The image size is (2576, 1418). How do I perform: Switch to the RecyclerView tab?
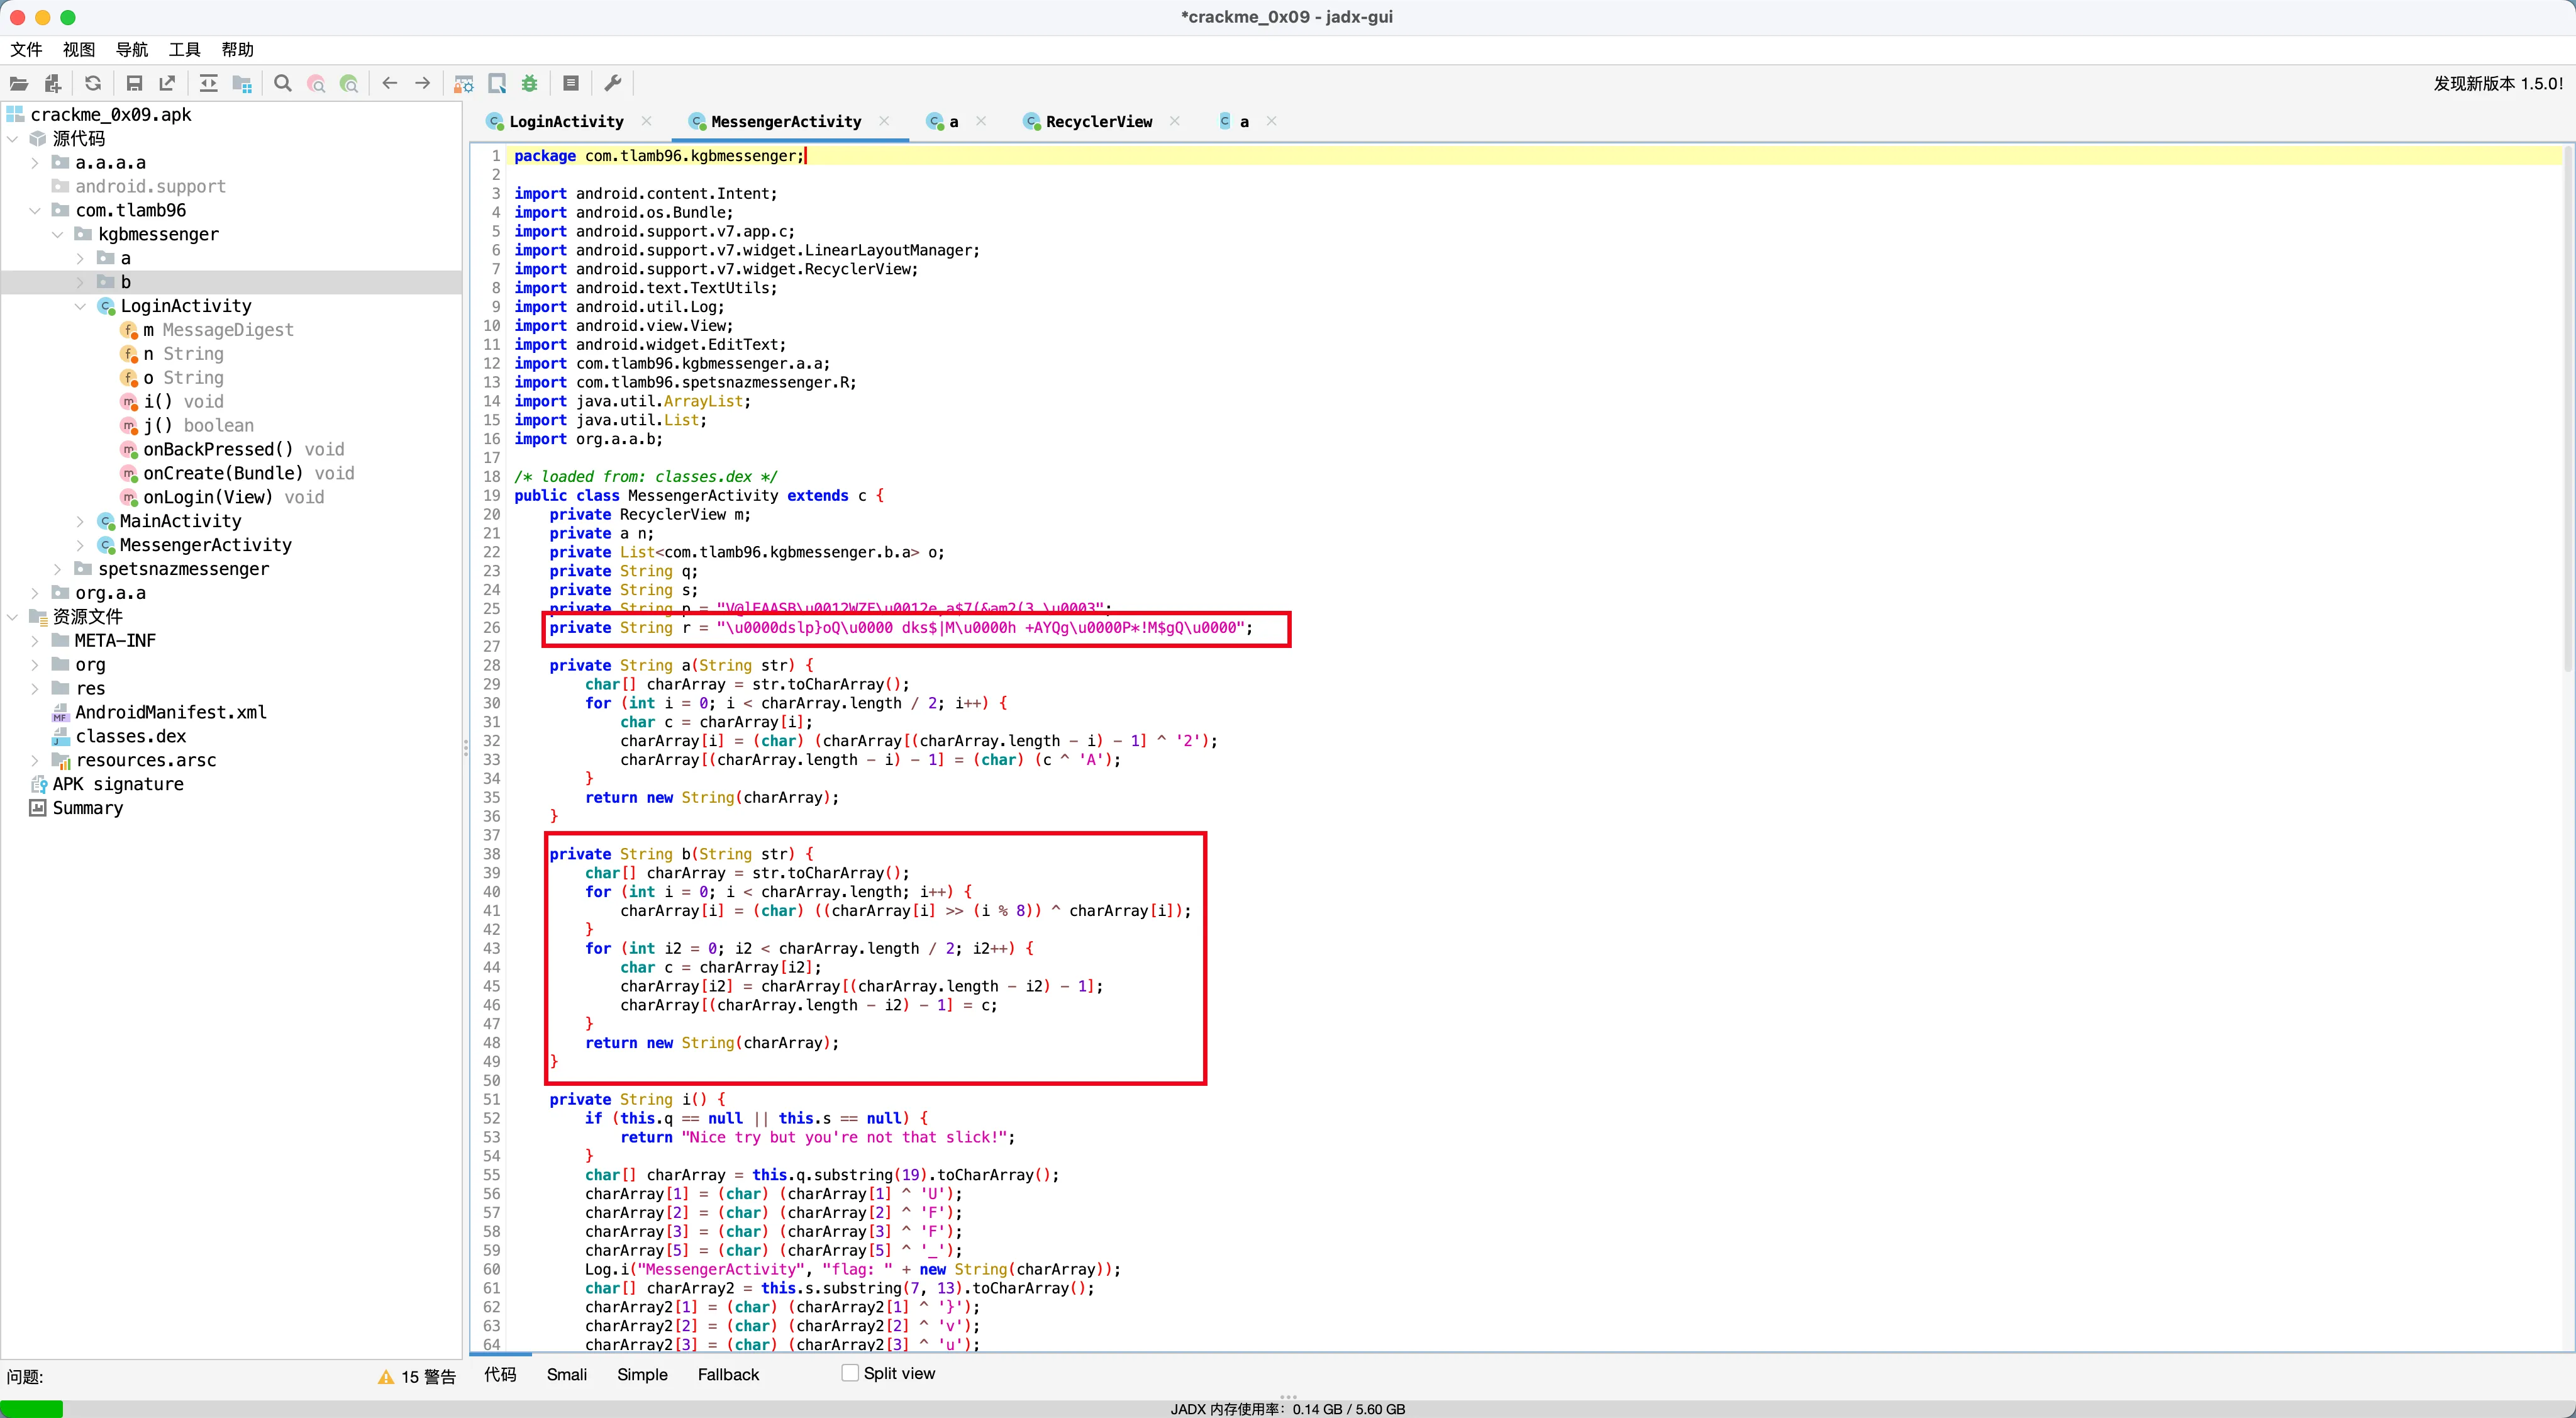point(1098,121)
